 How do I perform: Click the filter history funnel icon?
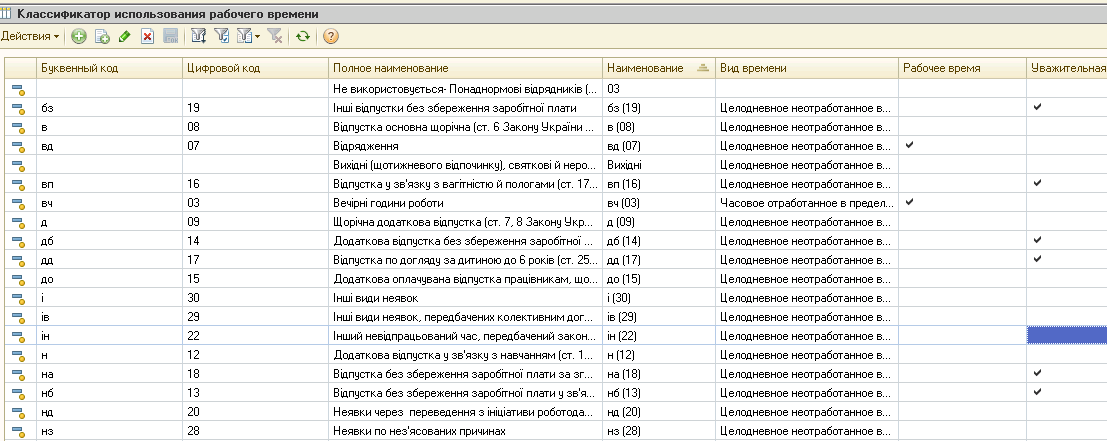pos(244,37)
